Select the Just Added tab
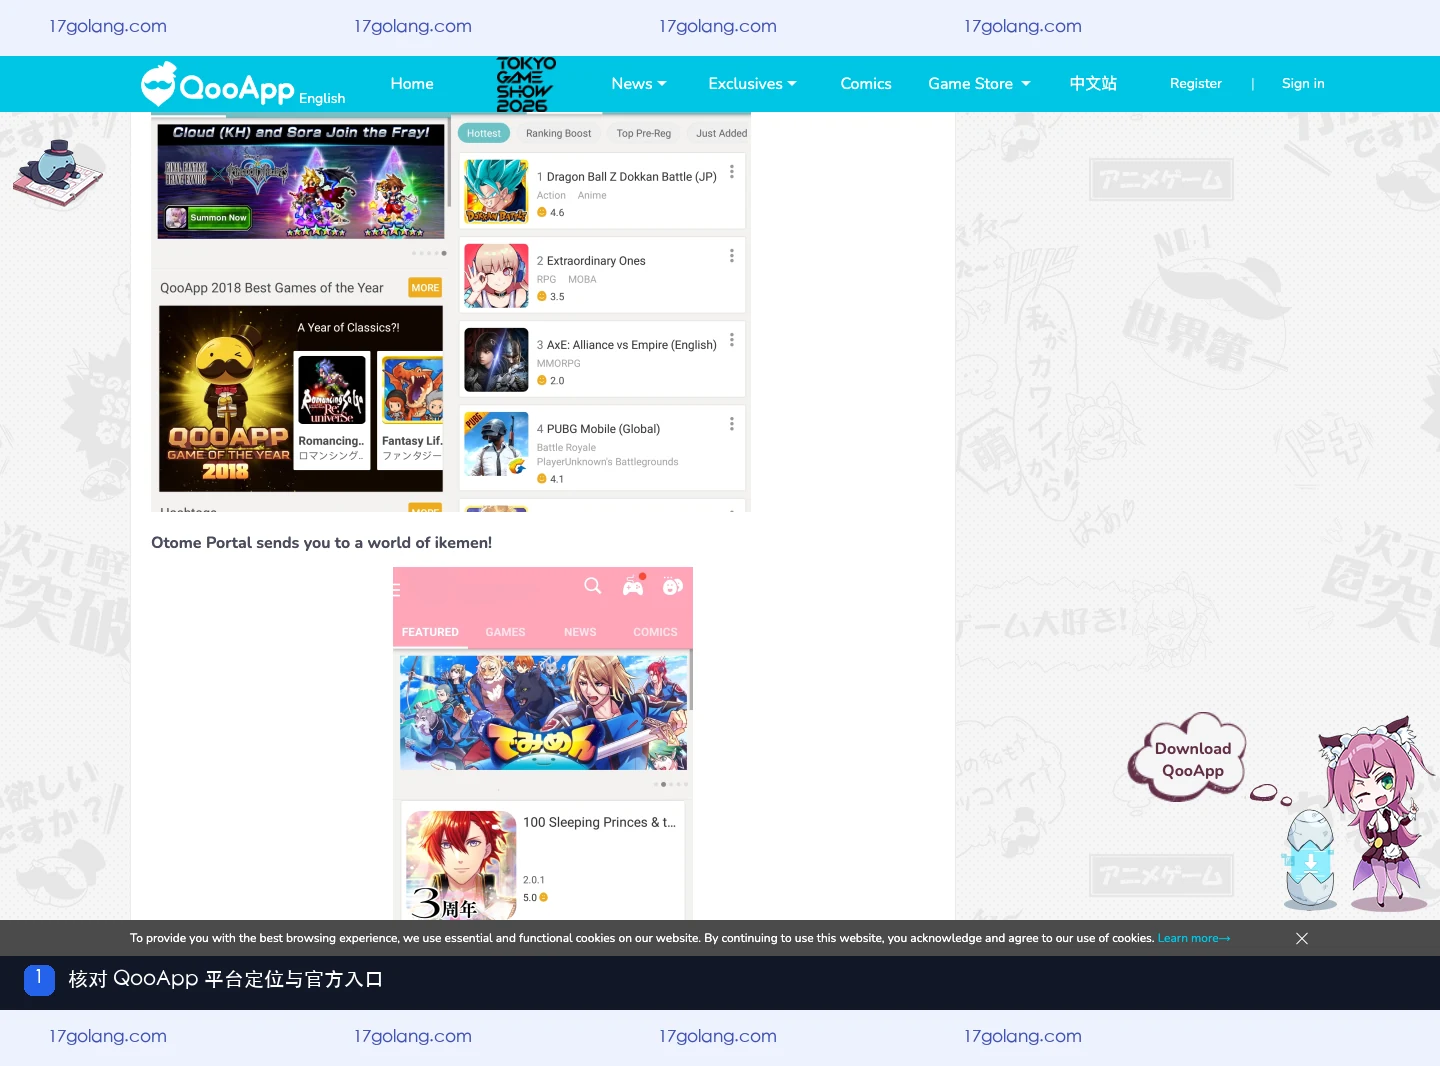The width and height of the screenshot is (1440, 1066). click(722, 133)
